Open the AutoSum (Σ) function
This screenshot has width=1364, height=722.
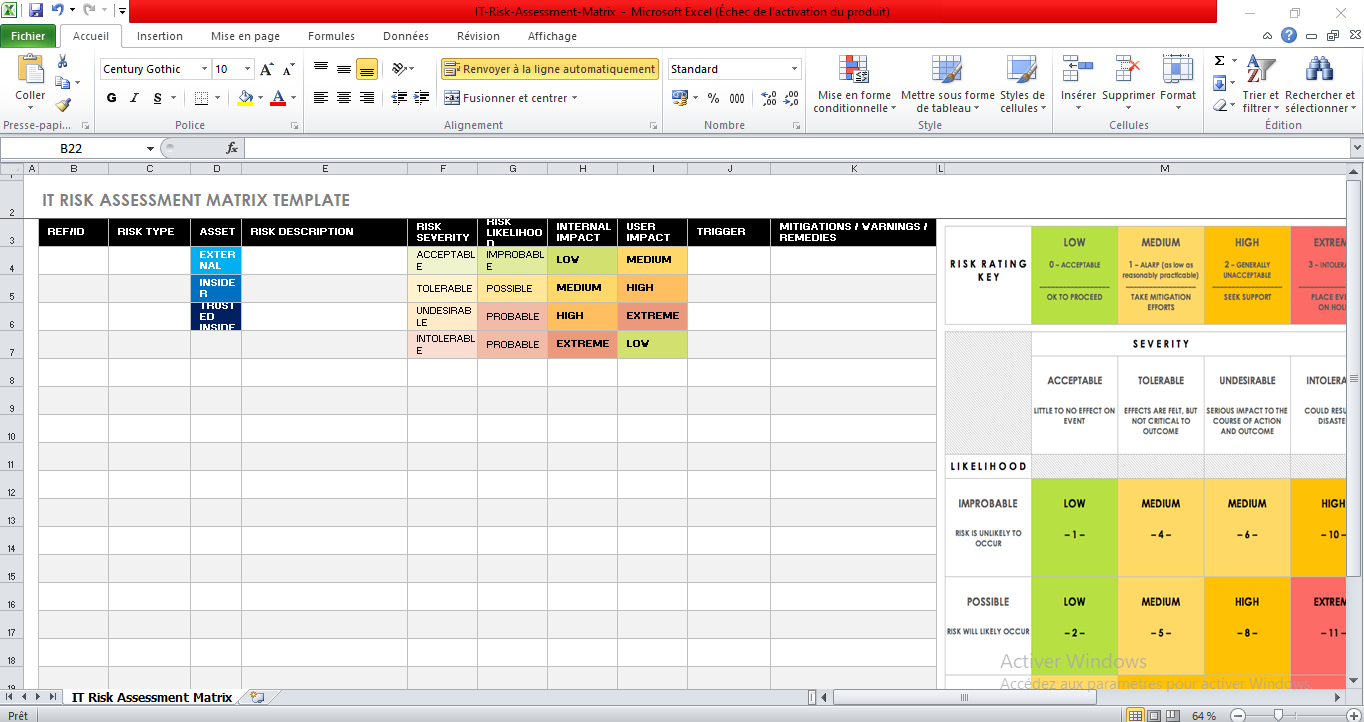coord(1218,60)
